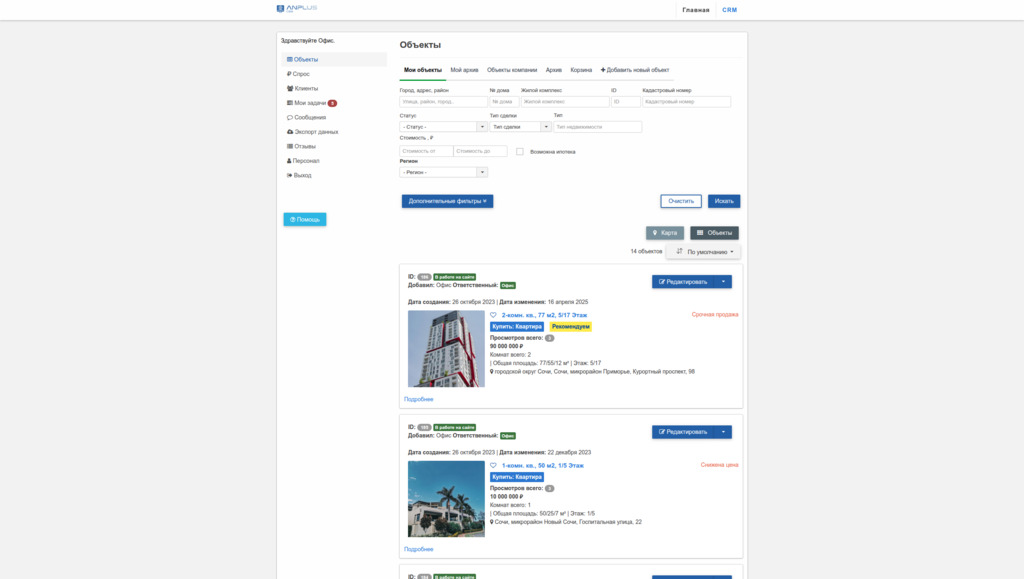Open Клиенты section icon in sidebar
Screen dimensions: 1024x579
pyautogui.click(x=290, y=88)
